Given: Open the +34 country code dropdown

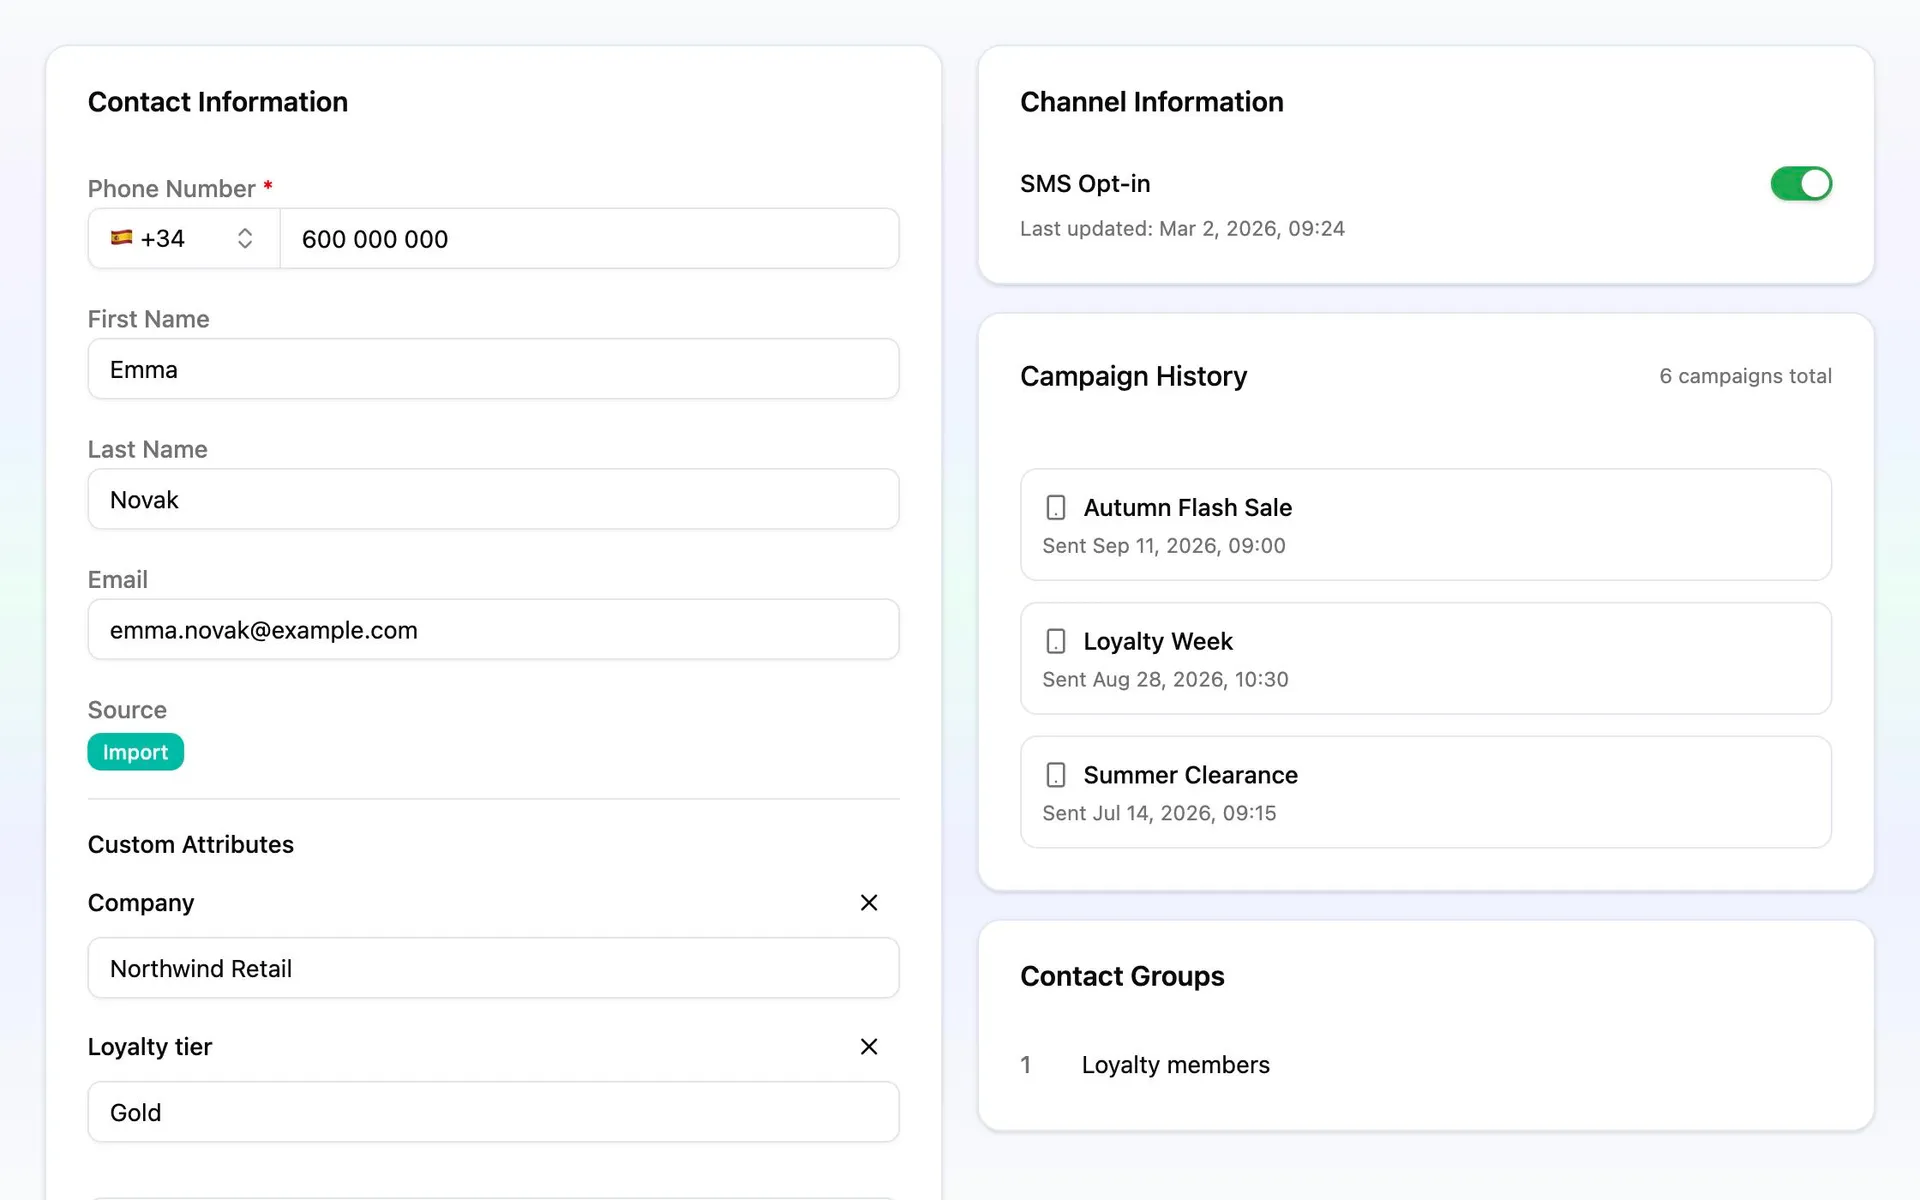Looking at the screenshot, I should click(184, 239).
